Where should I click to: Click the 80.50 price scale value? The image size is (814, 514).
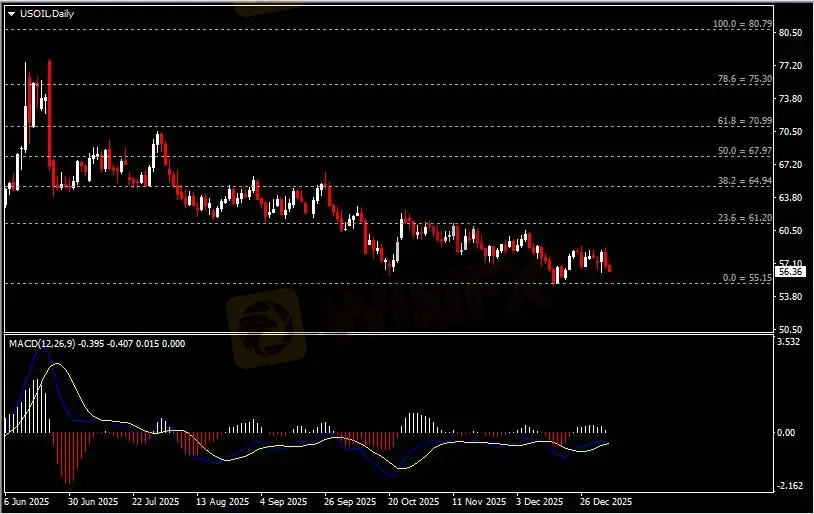[x=791, y=33]
